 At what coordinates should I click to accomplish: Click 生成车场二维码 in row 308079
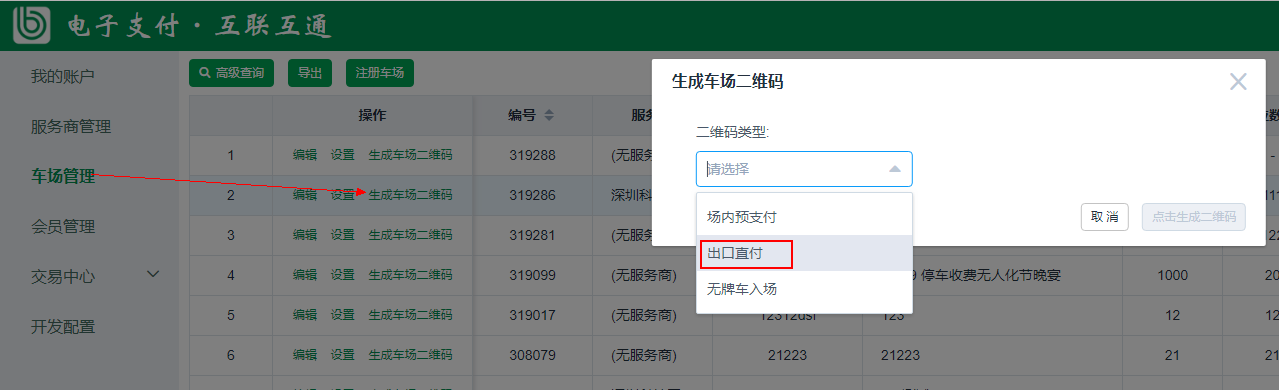pos(410,355)
